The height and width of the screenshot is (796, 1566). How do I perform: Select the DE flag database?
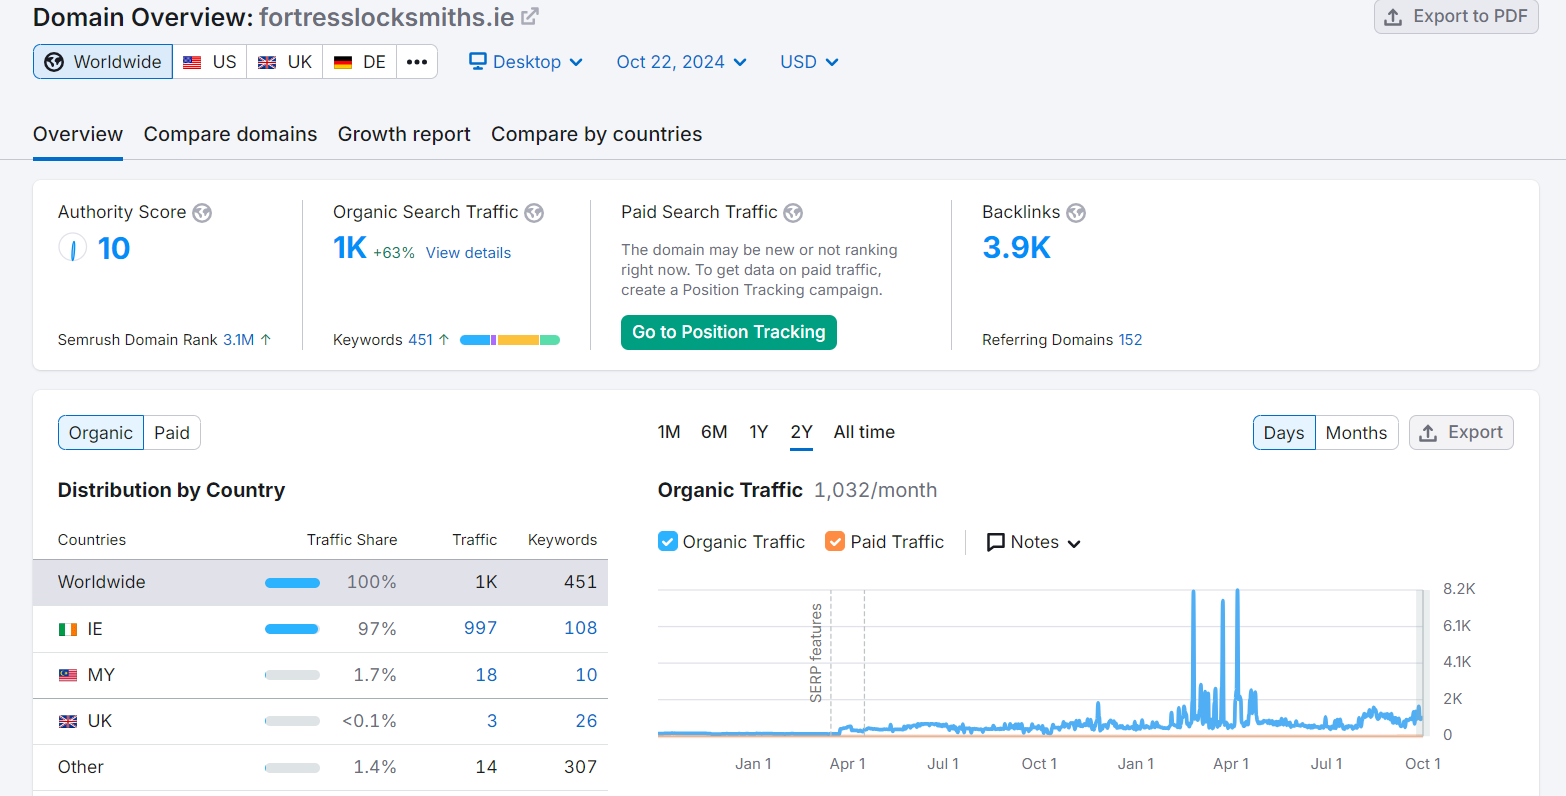(x=360, y=62)
